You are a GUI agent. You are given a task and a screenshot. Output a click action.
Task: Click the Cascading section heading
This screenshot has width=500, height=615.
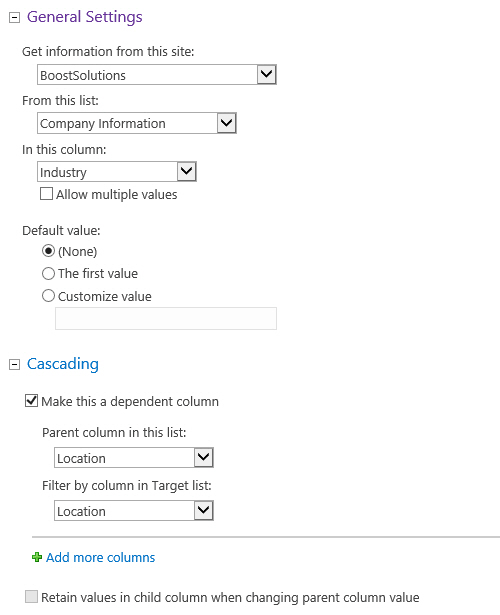[63, 364]
